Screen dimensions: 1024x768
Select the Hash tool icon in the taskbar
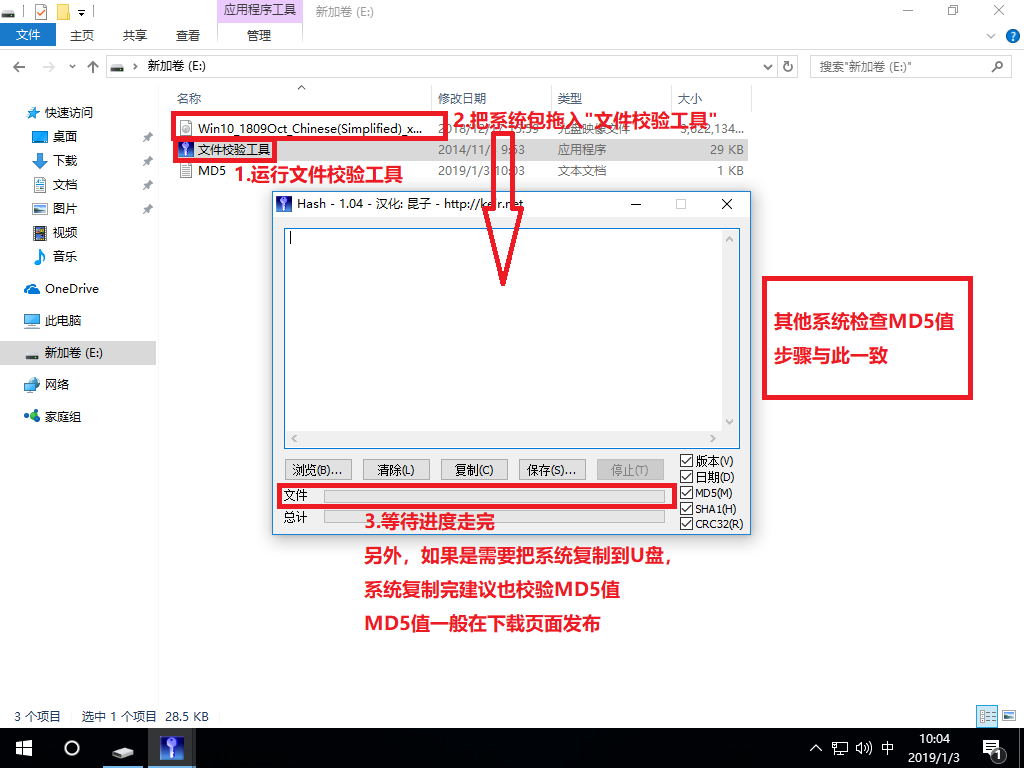[171, 747]
